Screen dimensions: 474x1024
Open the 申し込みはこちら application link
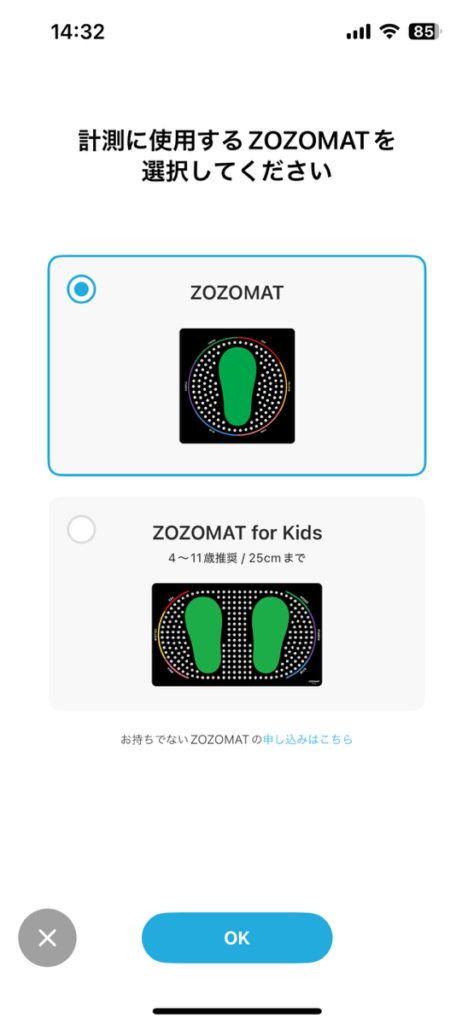pos(308,740)
